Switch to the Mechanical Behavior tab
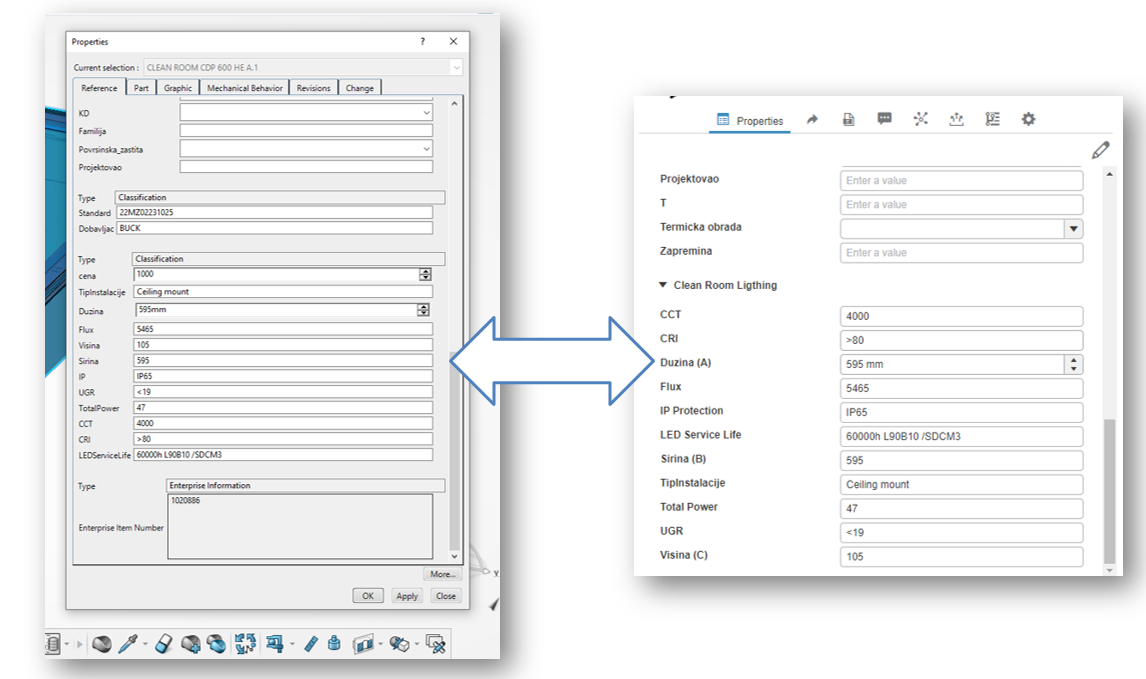Image resolution: width=1146 pixels, height=679 pixels. [244, 88]
